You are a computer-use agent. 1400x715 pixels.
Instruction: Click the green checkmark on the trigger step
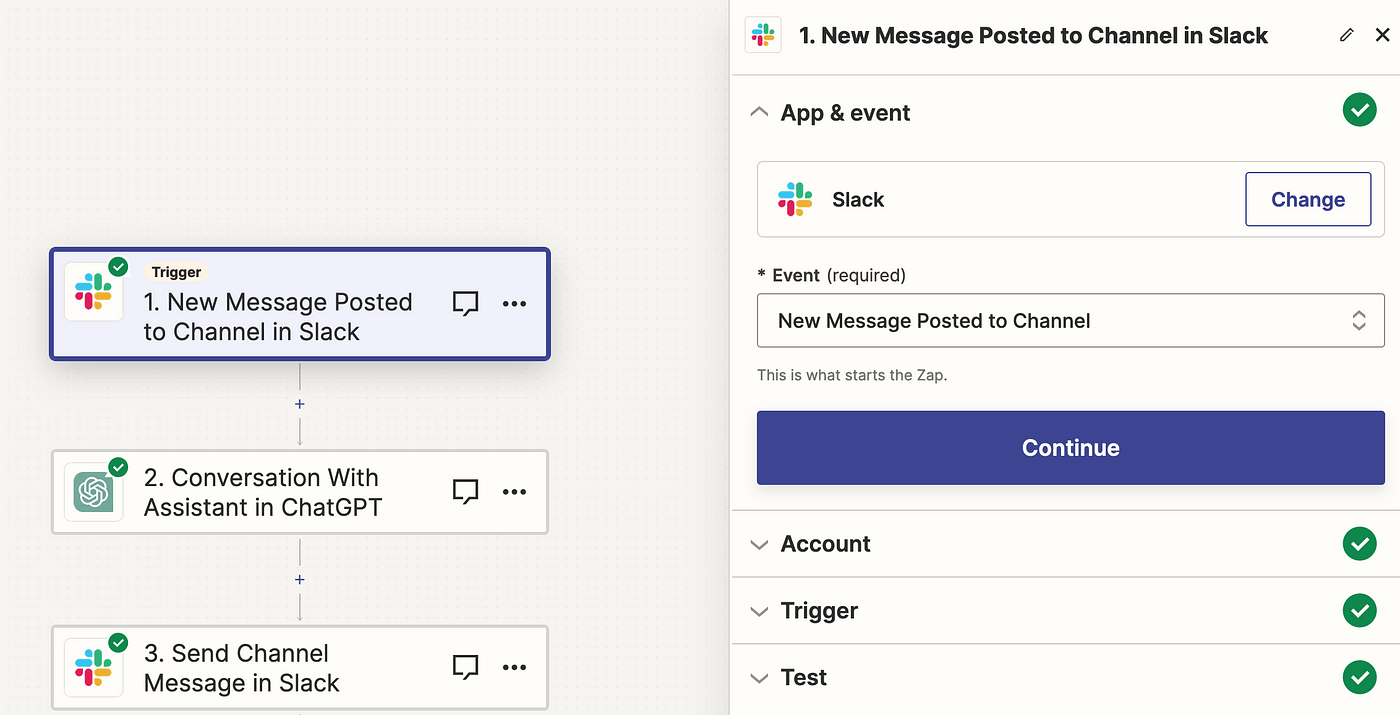point(118,267)
